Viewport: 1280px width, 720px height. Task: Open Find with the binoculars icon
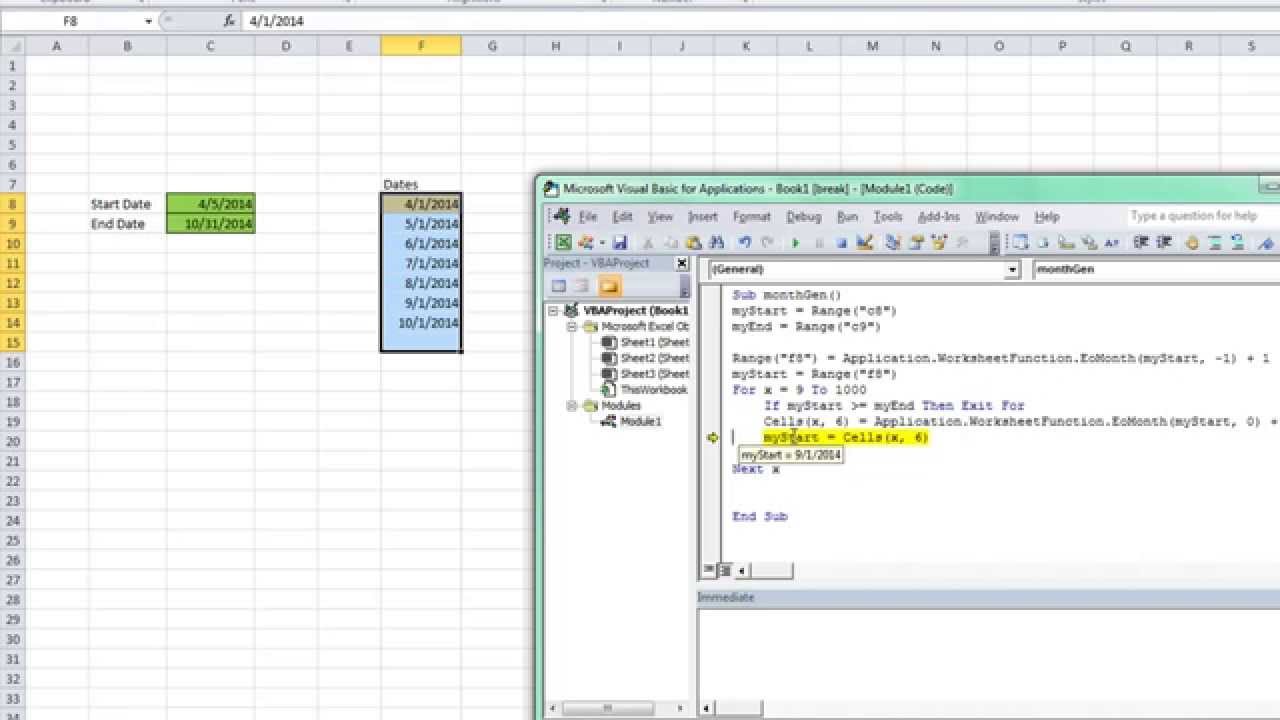(717, 242)
